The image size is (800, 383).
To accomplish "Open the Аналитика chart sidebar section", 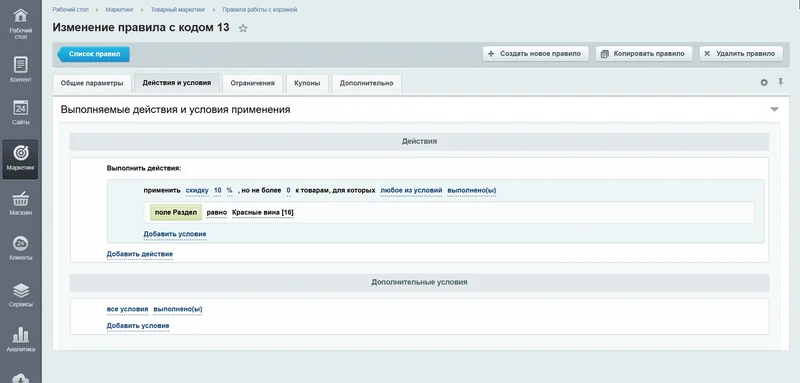I will (20, 340).
